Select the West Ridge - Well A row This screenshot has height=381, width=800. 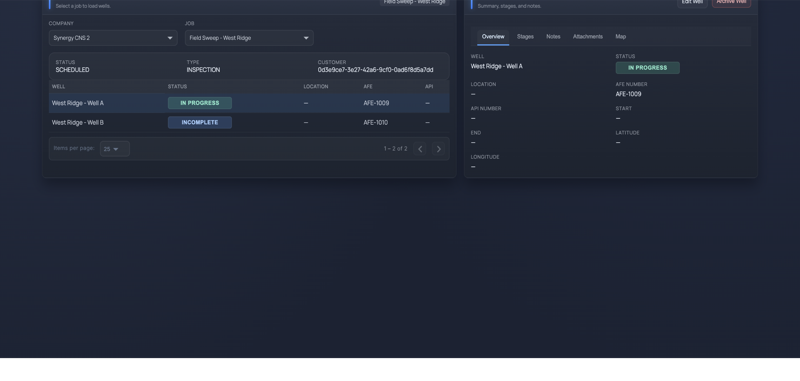(249, 103)
